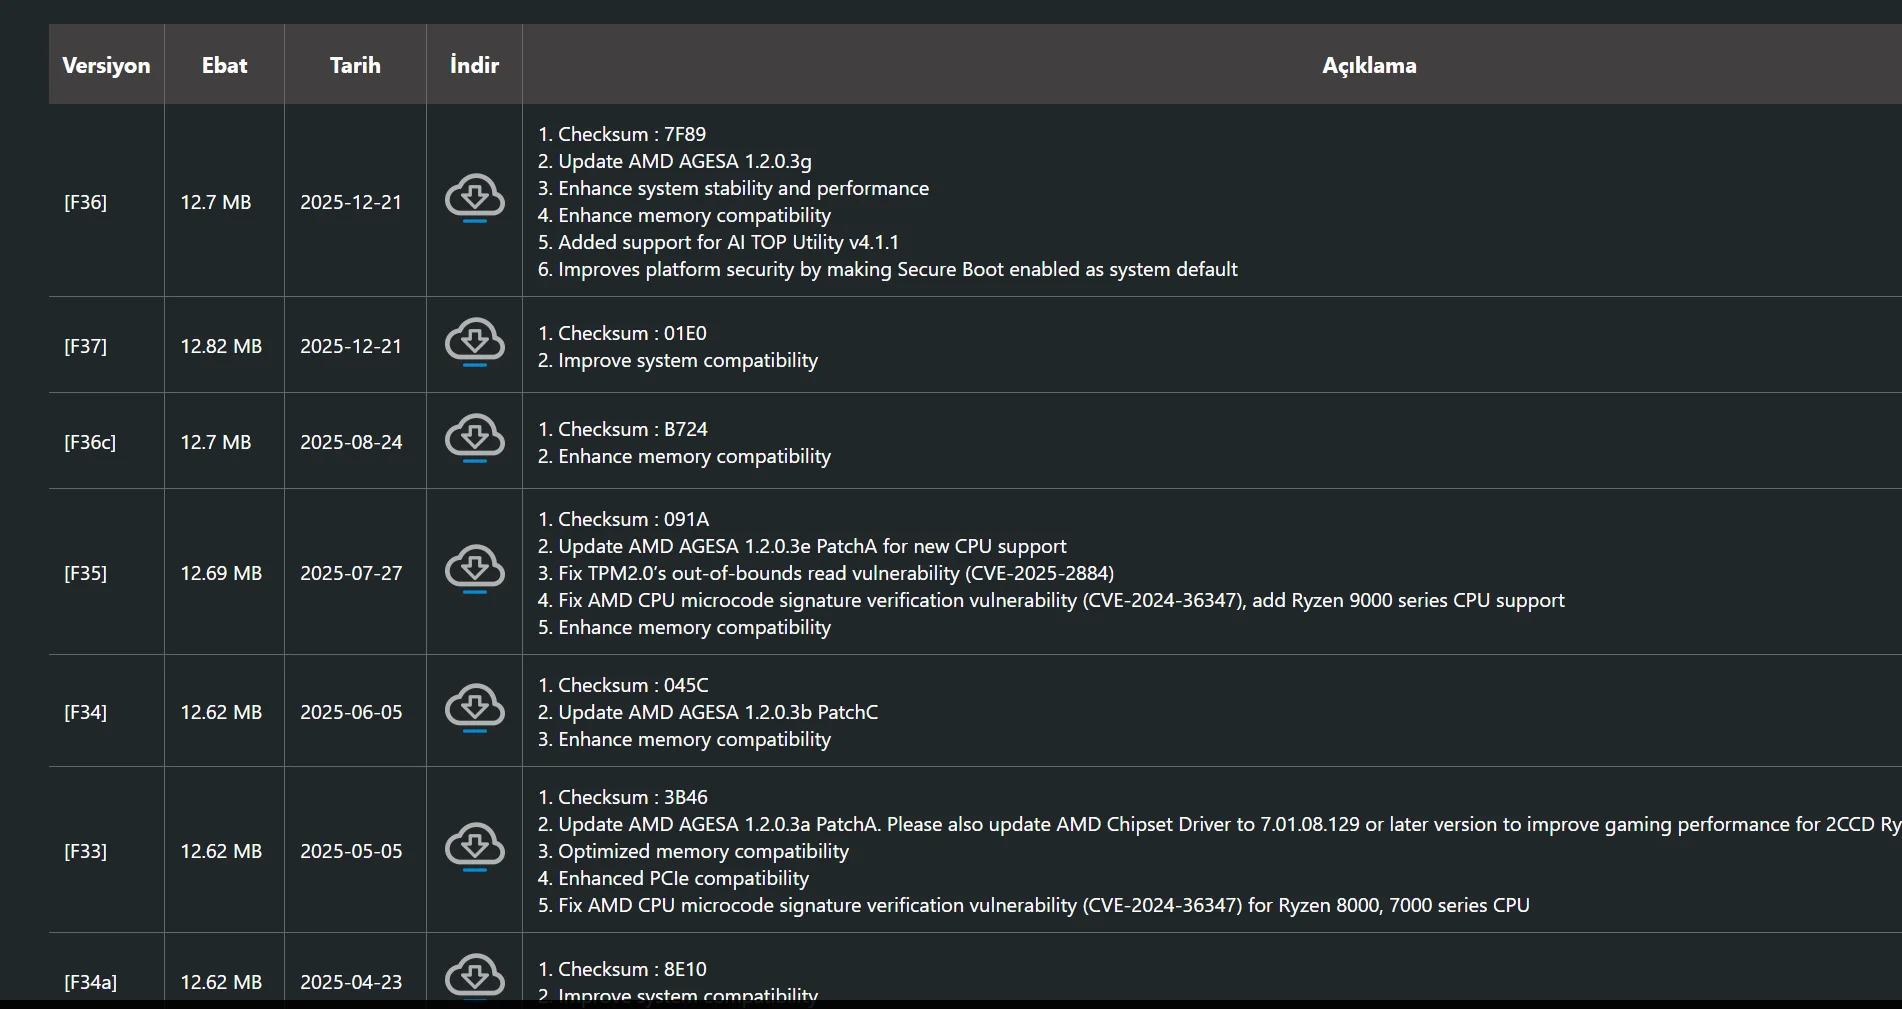1902x1009 pixels.
Task: Click the İndir column header
Action: pos(474,65)
